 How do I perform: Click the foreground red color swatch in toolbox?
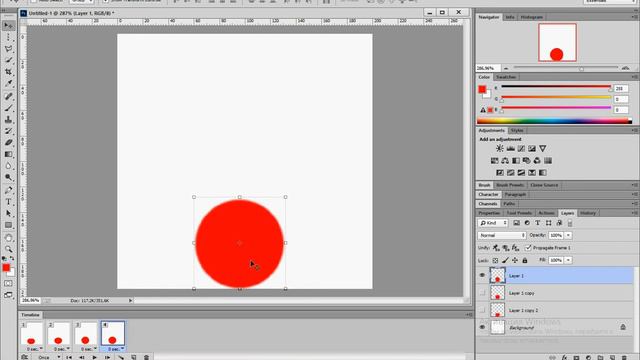(x=6, y=268)
